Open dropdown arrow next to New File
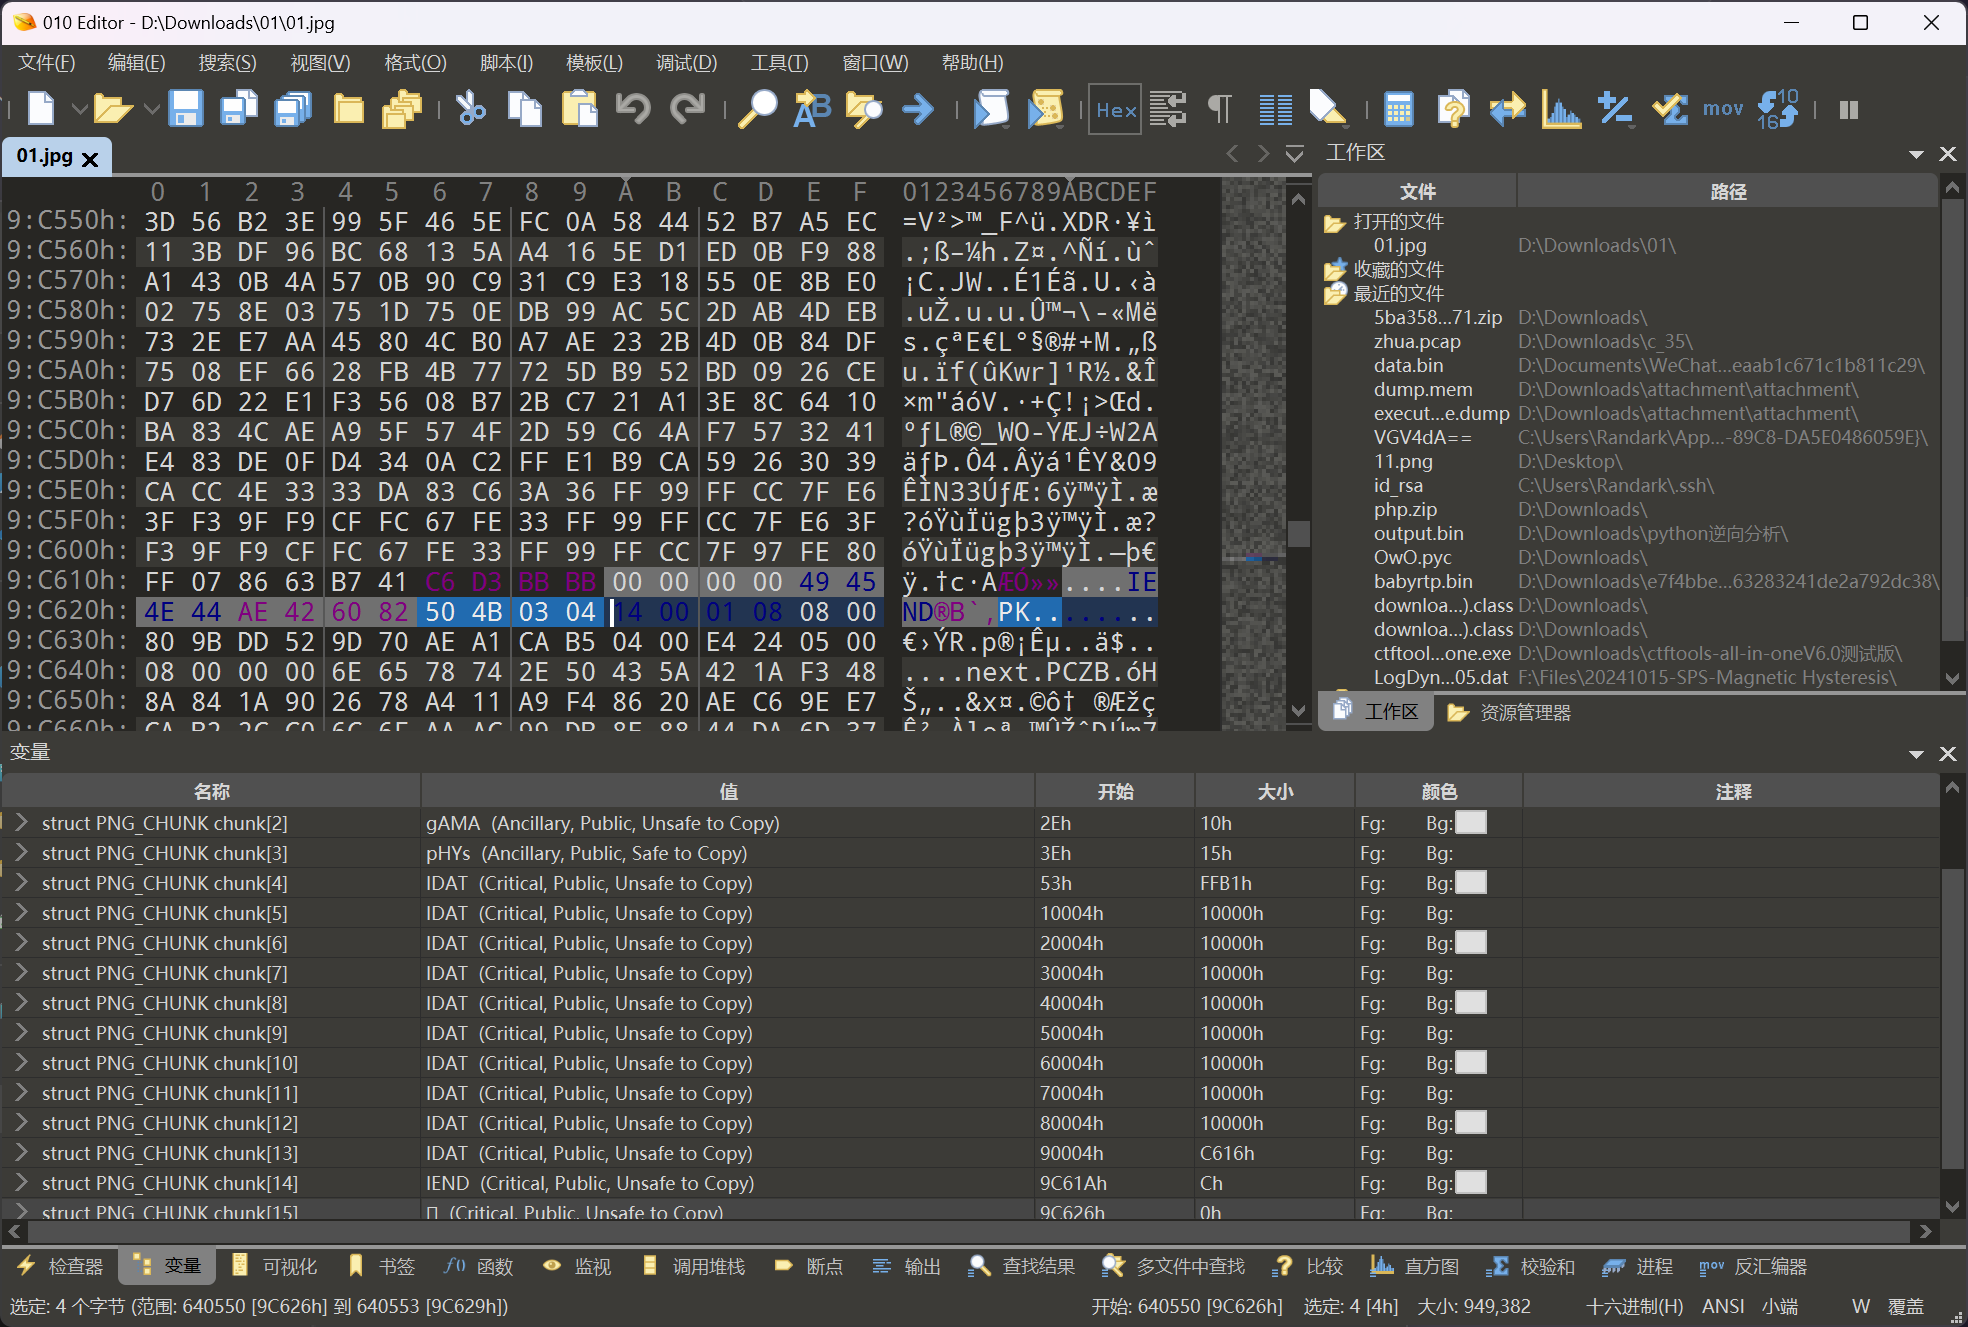This screenshot has width=1968, height=1327. point(78,108)
